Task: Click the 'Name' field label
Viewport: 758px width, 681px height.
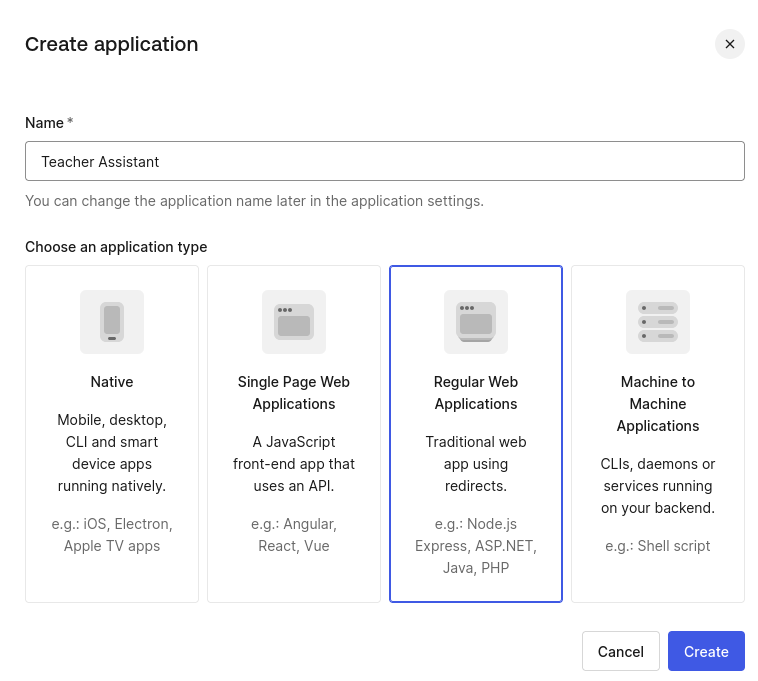Action: pyautogui.click(x=44, y=123)
